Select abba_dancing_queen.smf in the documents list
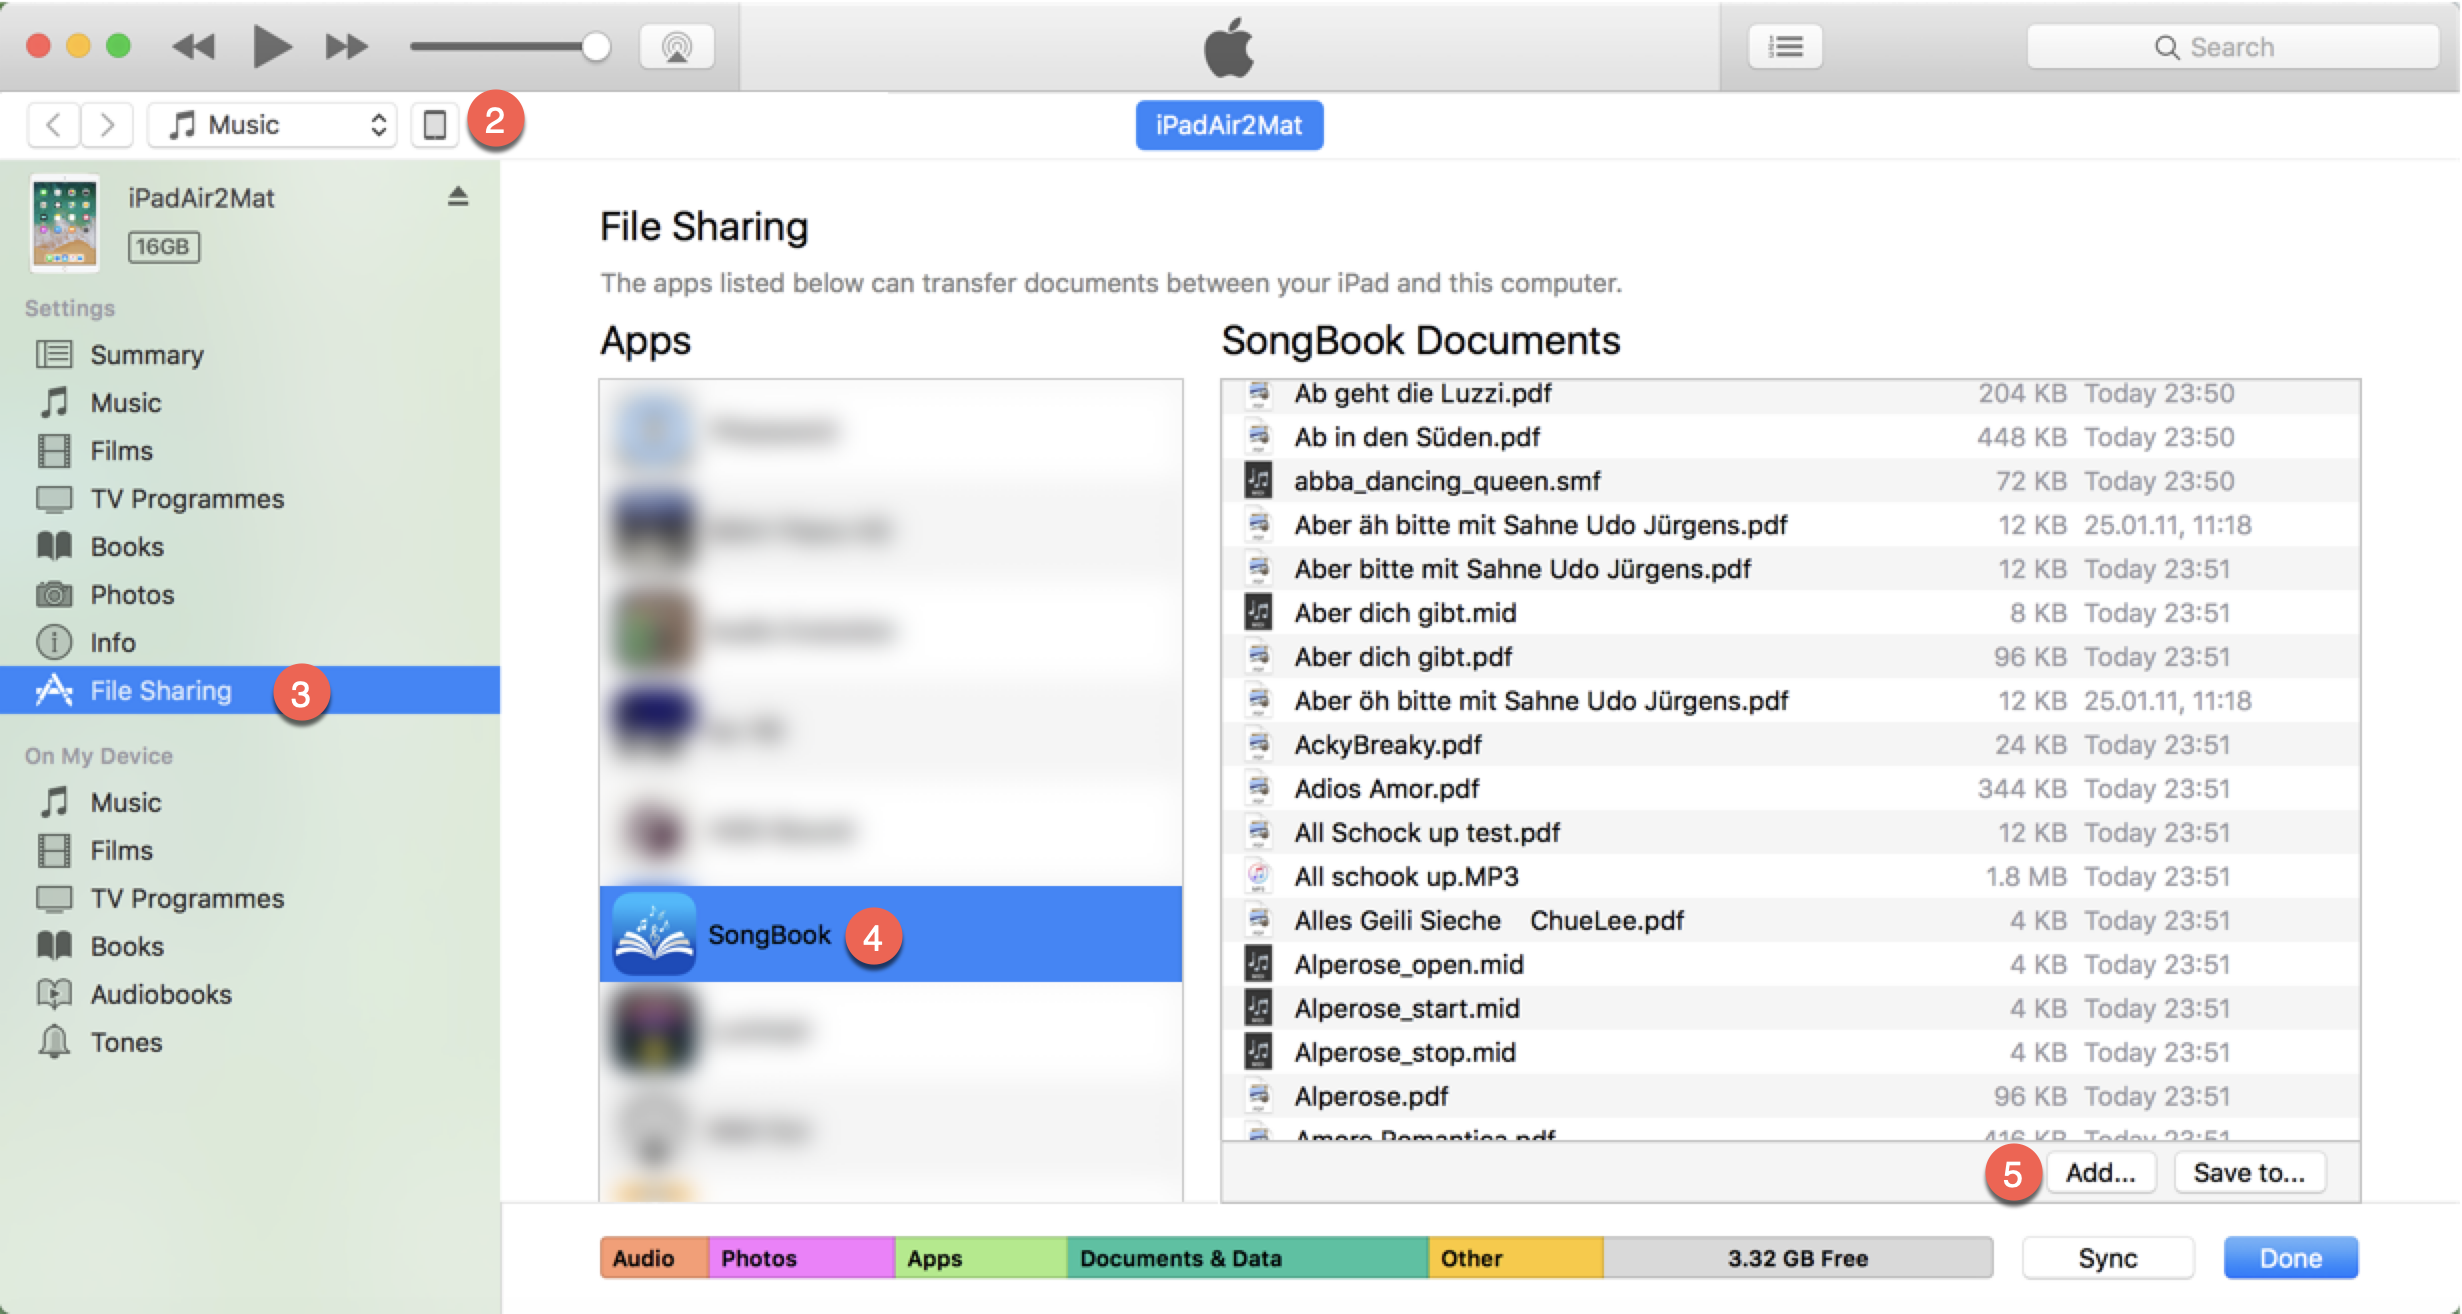The height and width of the screenshot is (1314, 2462). [x=1446, y=481]
